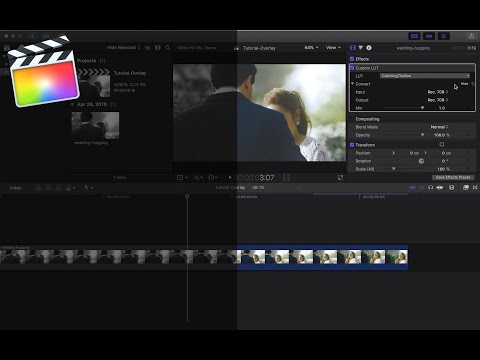This screenshot has width=480, height=360.
Task: Open timeline clip appearance icon
Action: [x=452, y=188]
